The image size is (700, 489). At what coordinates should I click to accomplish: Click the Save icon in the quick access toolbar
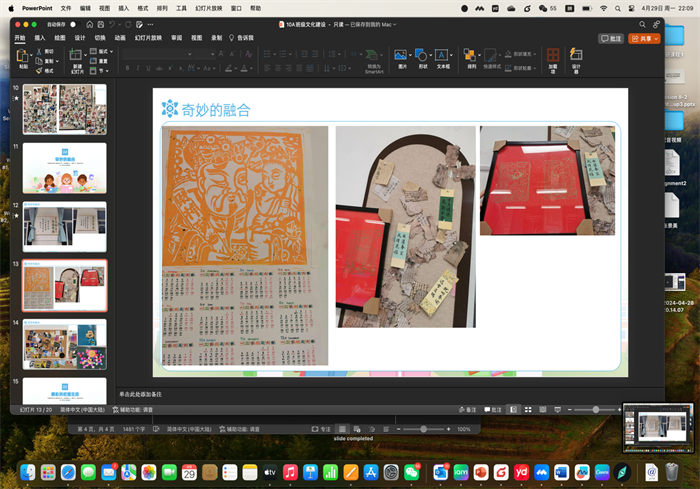point(101,25)
